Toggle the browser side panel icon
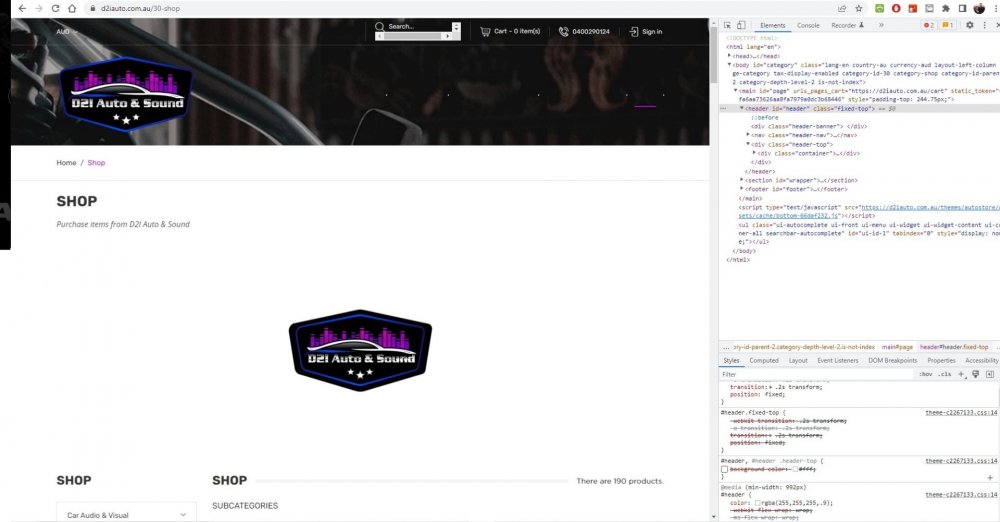Viewport: 1000px width, 522px height. coord(962,8)
